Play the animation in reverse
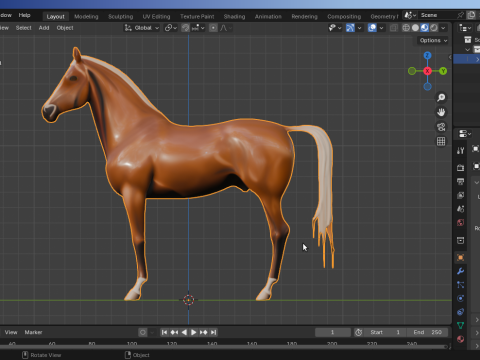This screenshot has height=360, width=480. pos(184,332)
